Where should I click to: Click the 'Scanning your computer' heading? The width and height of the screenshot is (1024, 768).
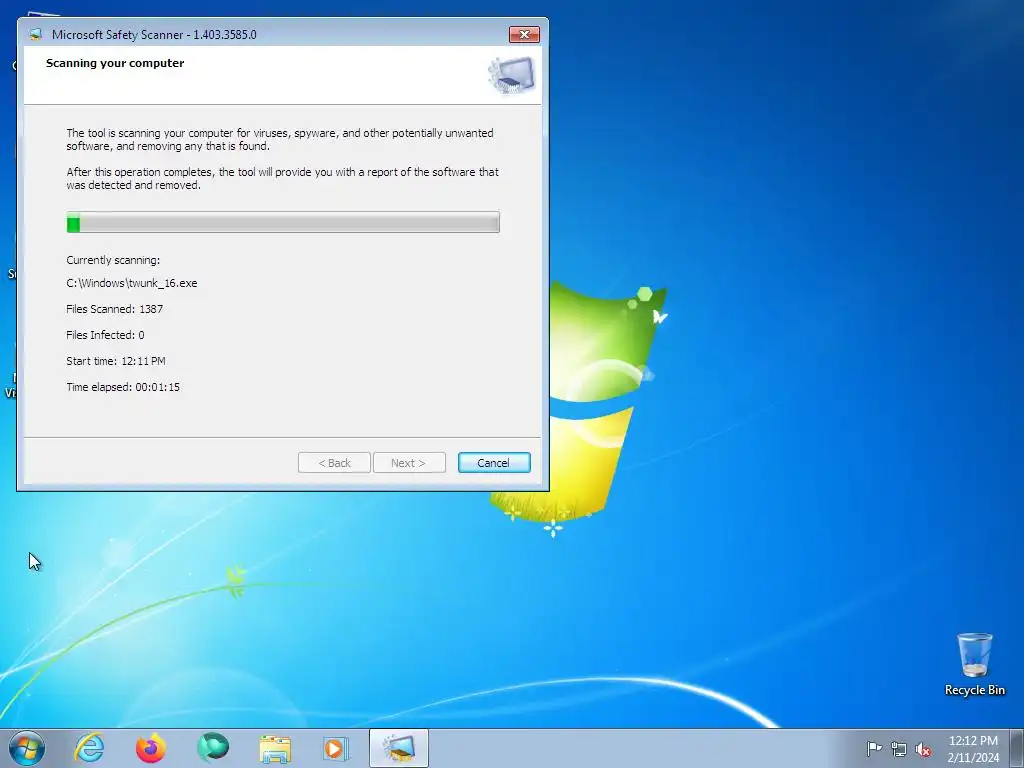click(115, 63)
